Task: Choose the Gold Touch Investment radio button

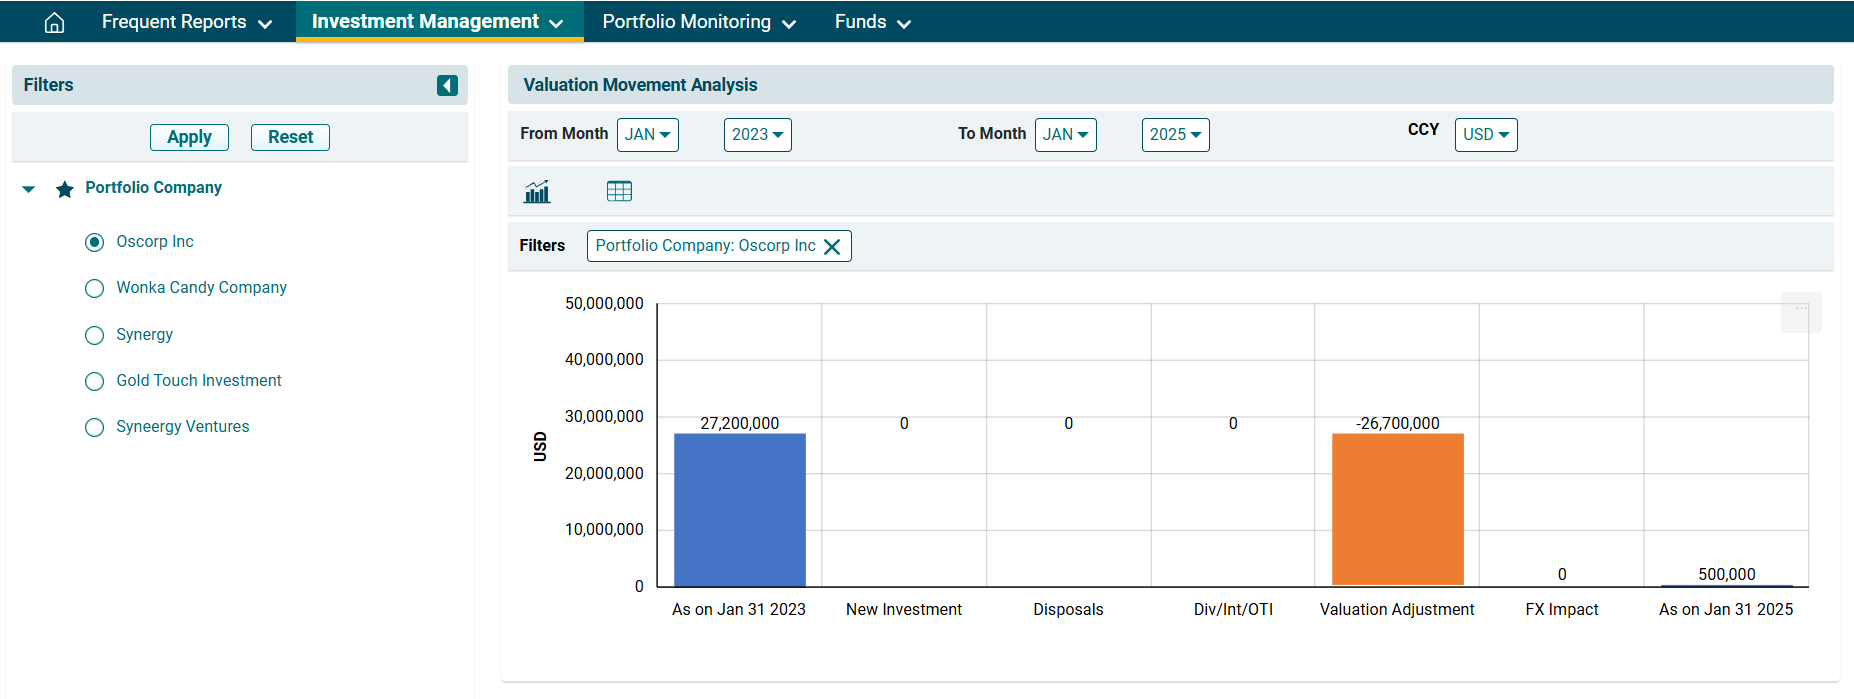Action: [x=95, y=381]
